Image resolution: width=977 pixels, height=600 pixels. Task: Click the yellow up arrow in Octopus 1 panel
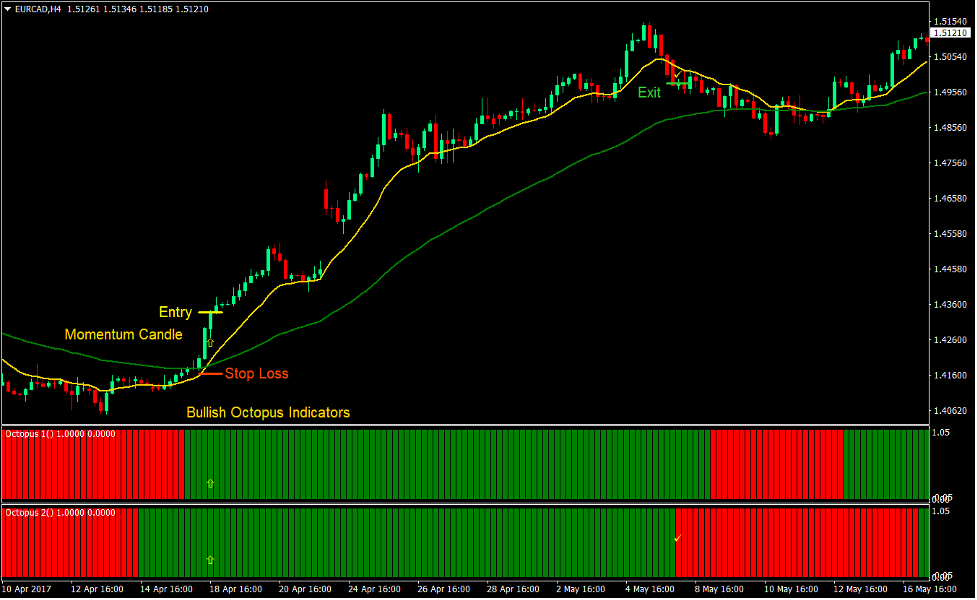(x=210, y=481)
